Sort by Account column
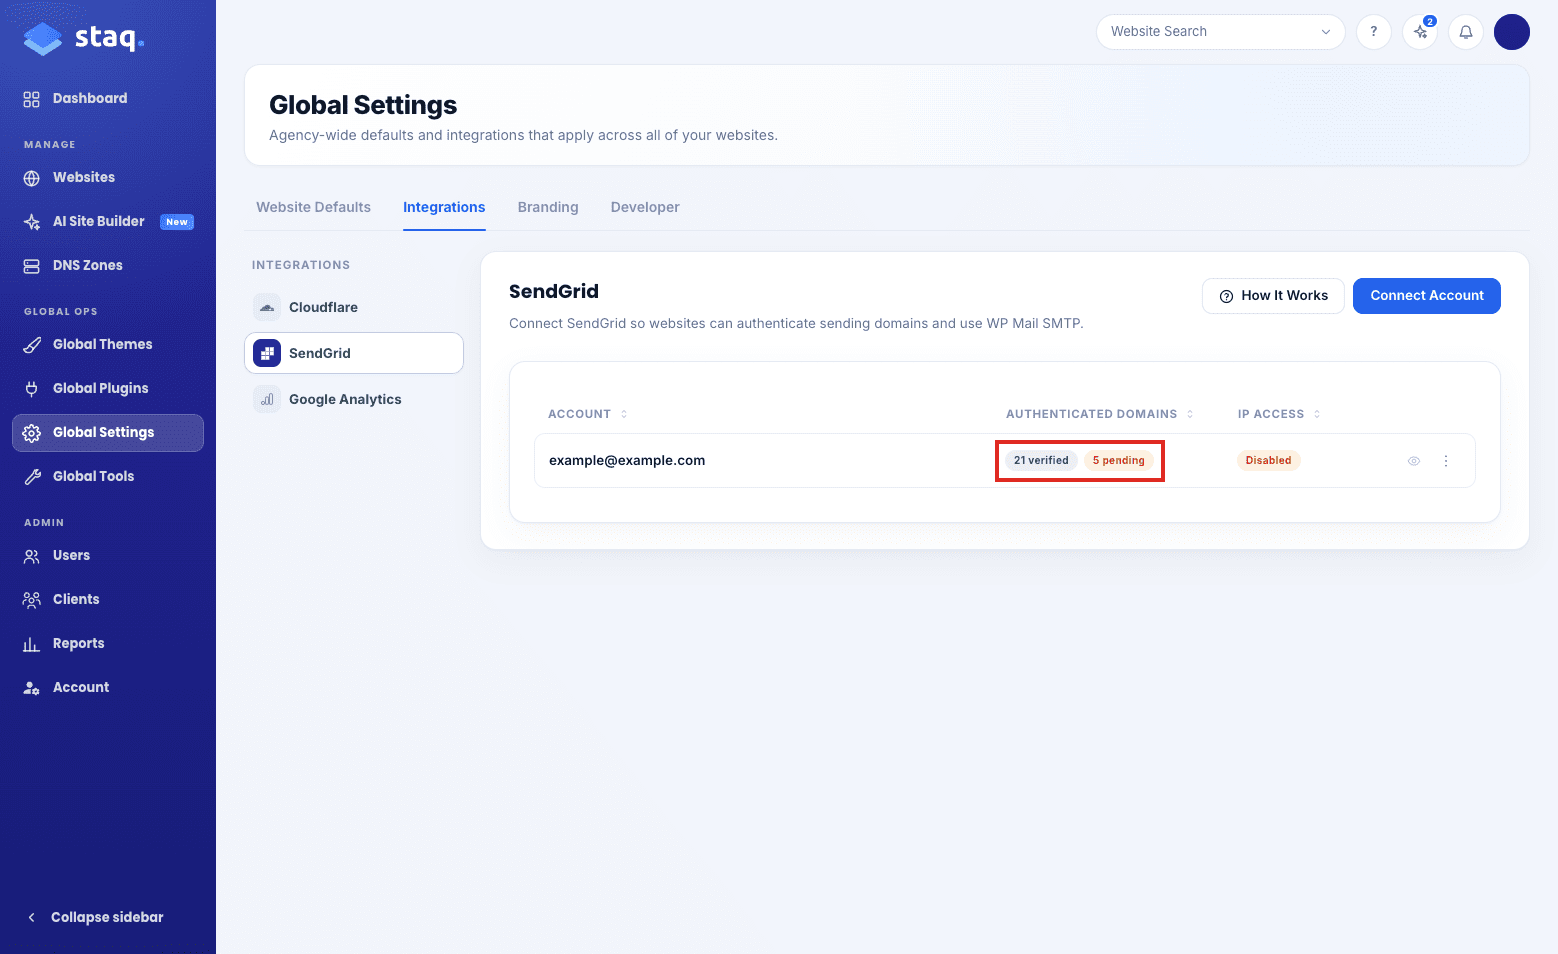Image resolution: width=1558 pixels, height=954 pixels. [588, 414]
